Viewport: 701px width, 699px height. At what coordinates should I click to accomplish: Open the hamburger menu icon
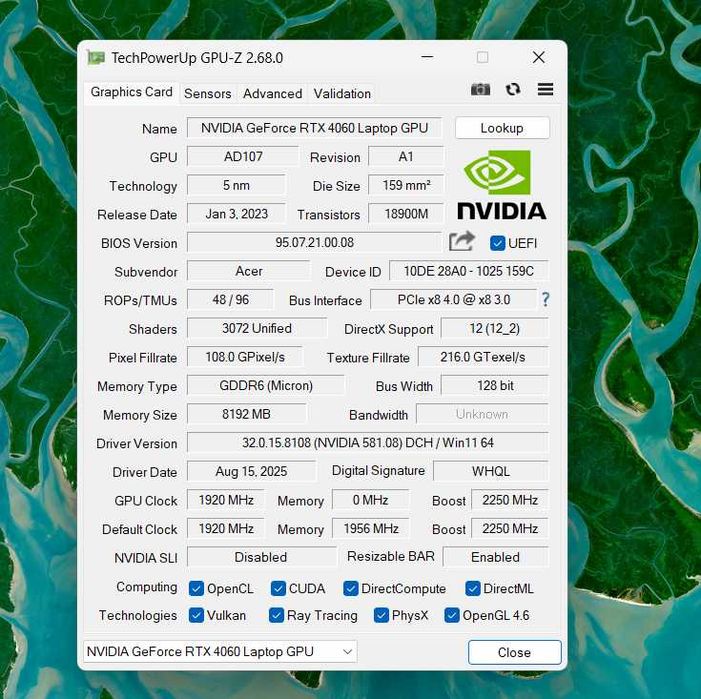545,89
